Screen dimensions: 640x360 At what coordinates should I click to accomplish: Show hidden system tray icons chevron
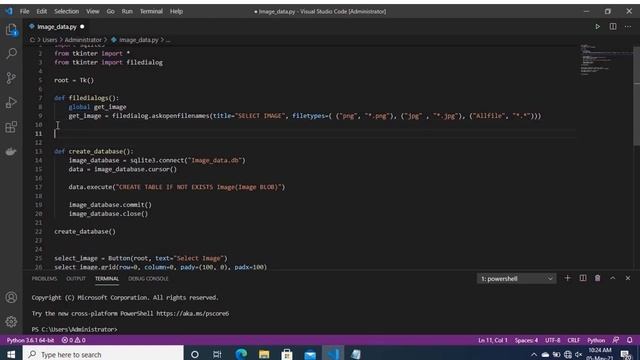(533, 354)
